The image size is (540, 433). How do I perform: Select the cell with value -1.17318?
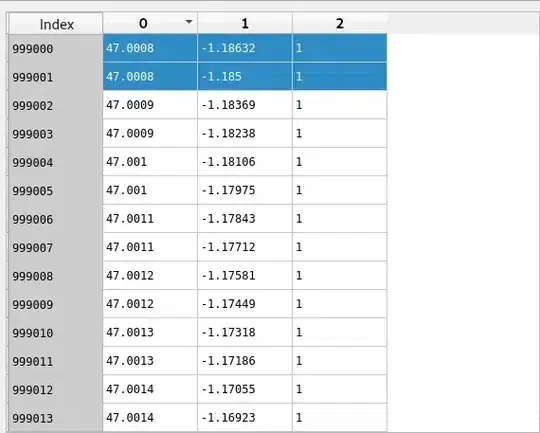(x=245, y=332)
